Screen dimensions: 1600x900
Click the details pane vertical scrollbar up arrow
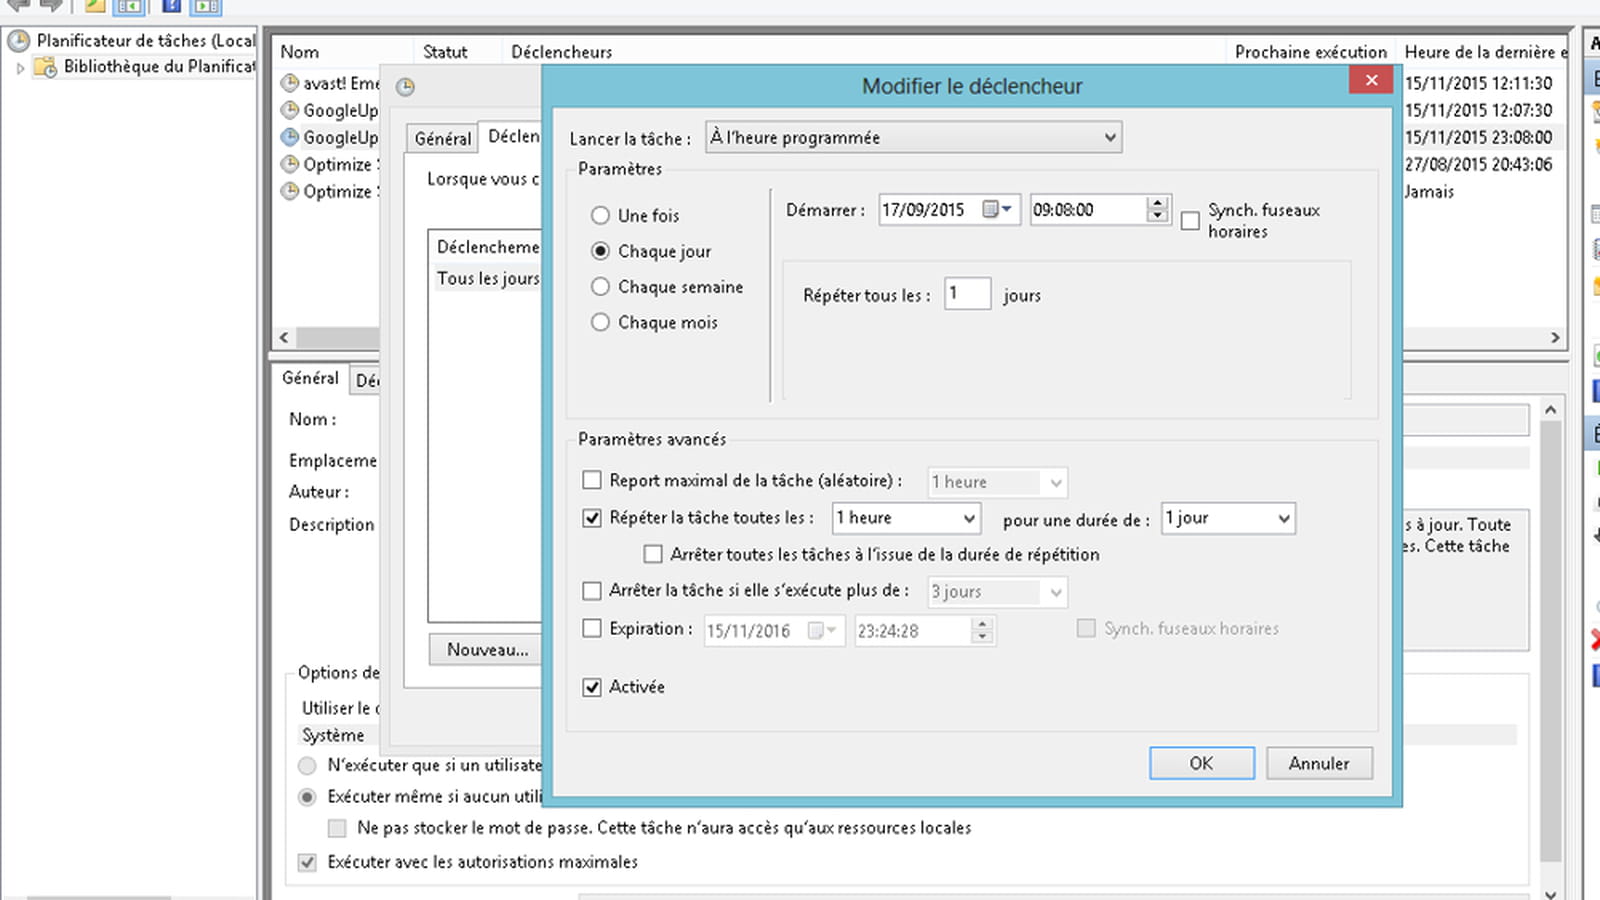click(1550, 409)
